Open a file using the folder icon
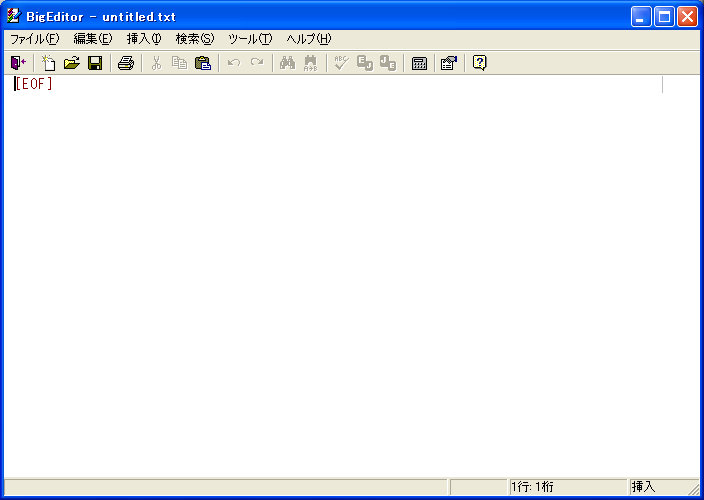Image resolution: width=704 pixels, height=500 pixels. tap(71, 63)
